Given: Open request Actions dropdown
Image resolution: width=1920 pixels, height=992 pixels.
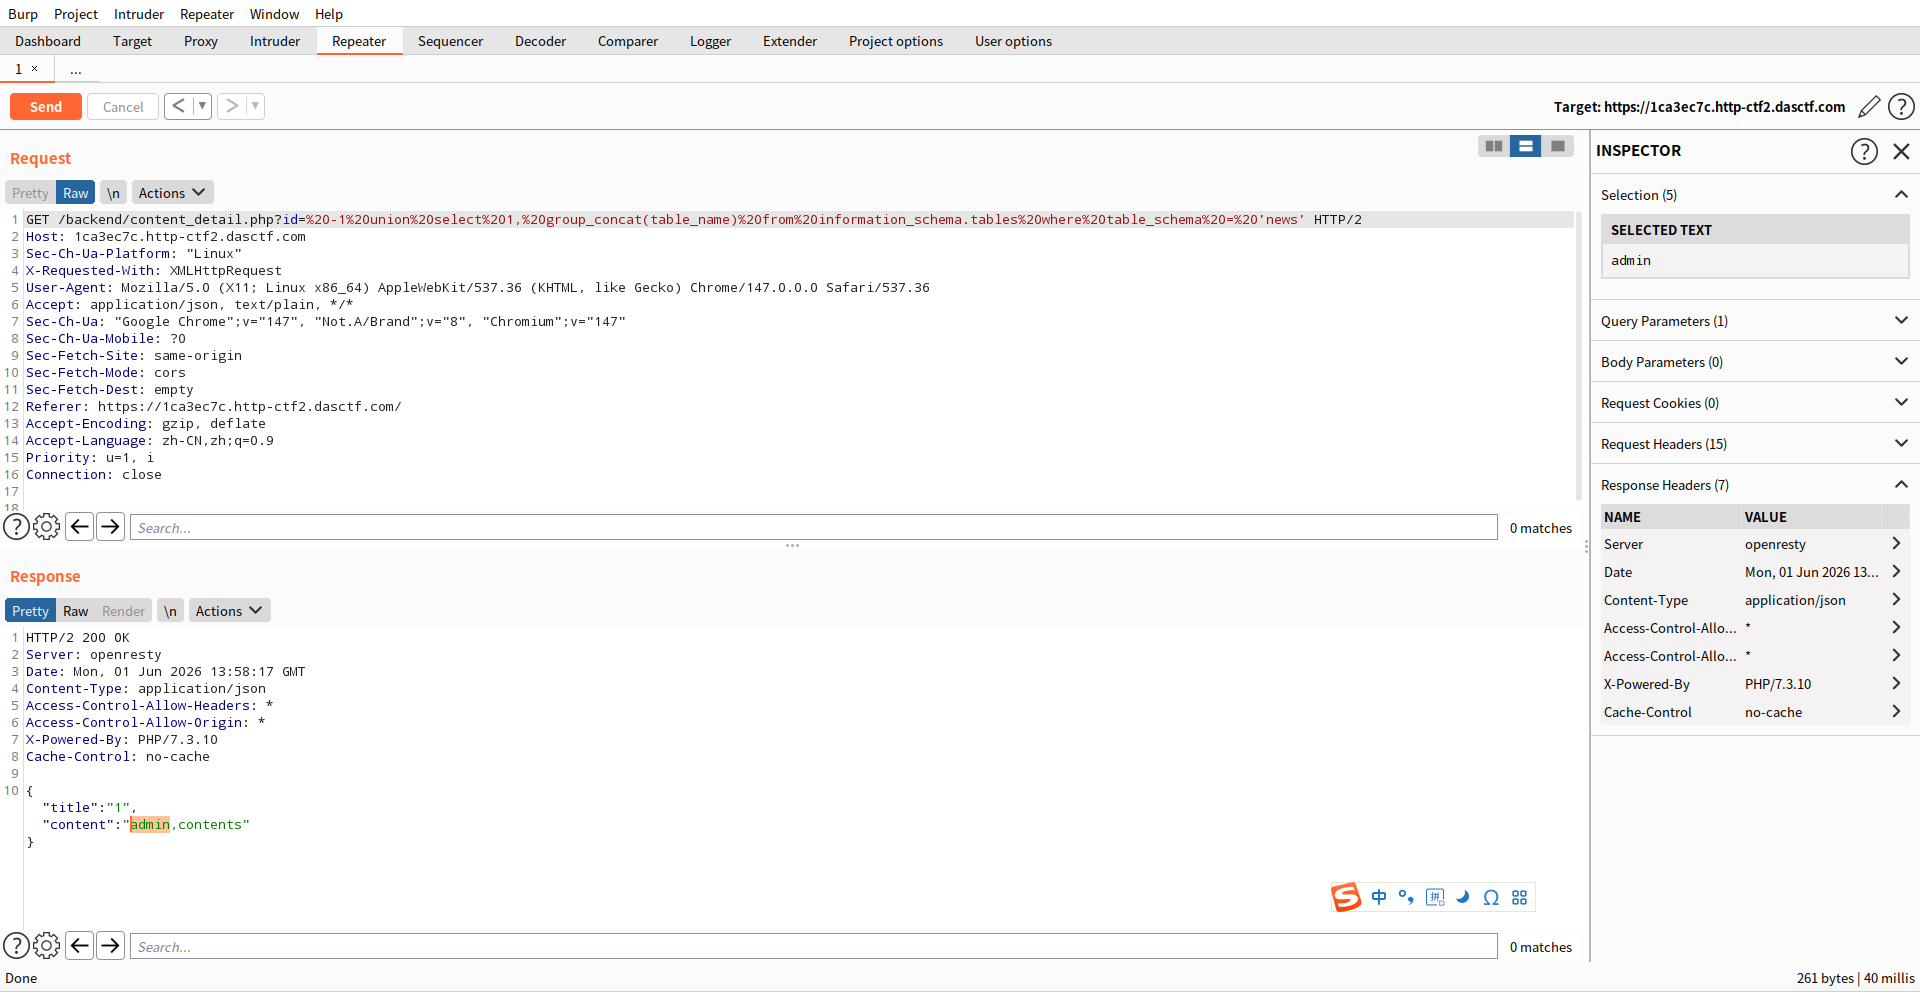Looking at the screenshot, I should click(x=172, y=193).
